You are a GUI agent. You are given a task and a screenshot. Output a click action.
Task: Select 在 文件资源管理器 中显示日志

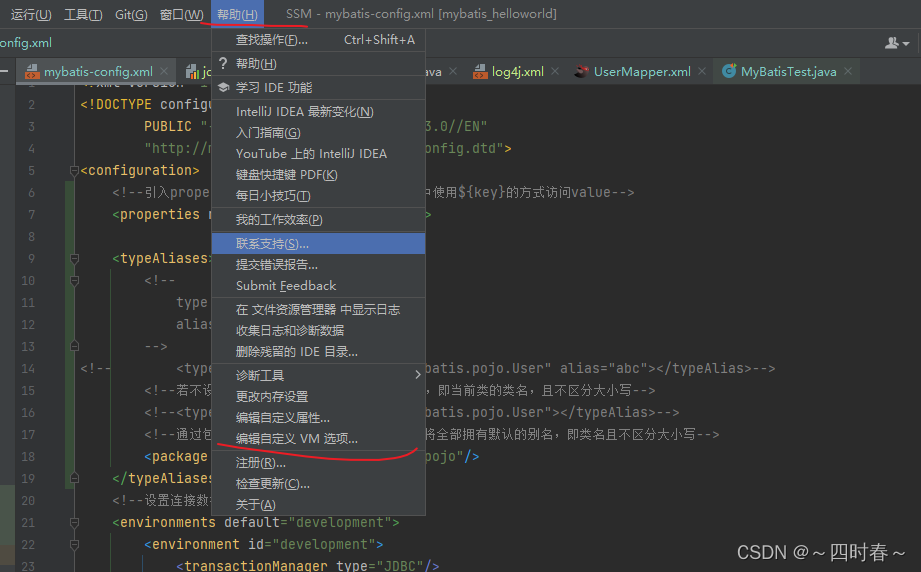318,309
